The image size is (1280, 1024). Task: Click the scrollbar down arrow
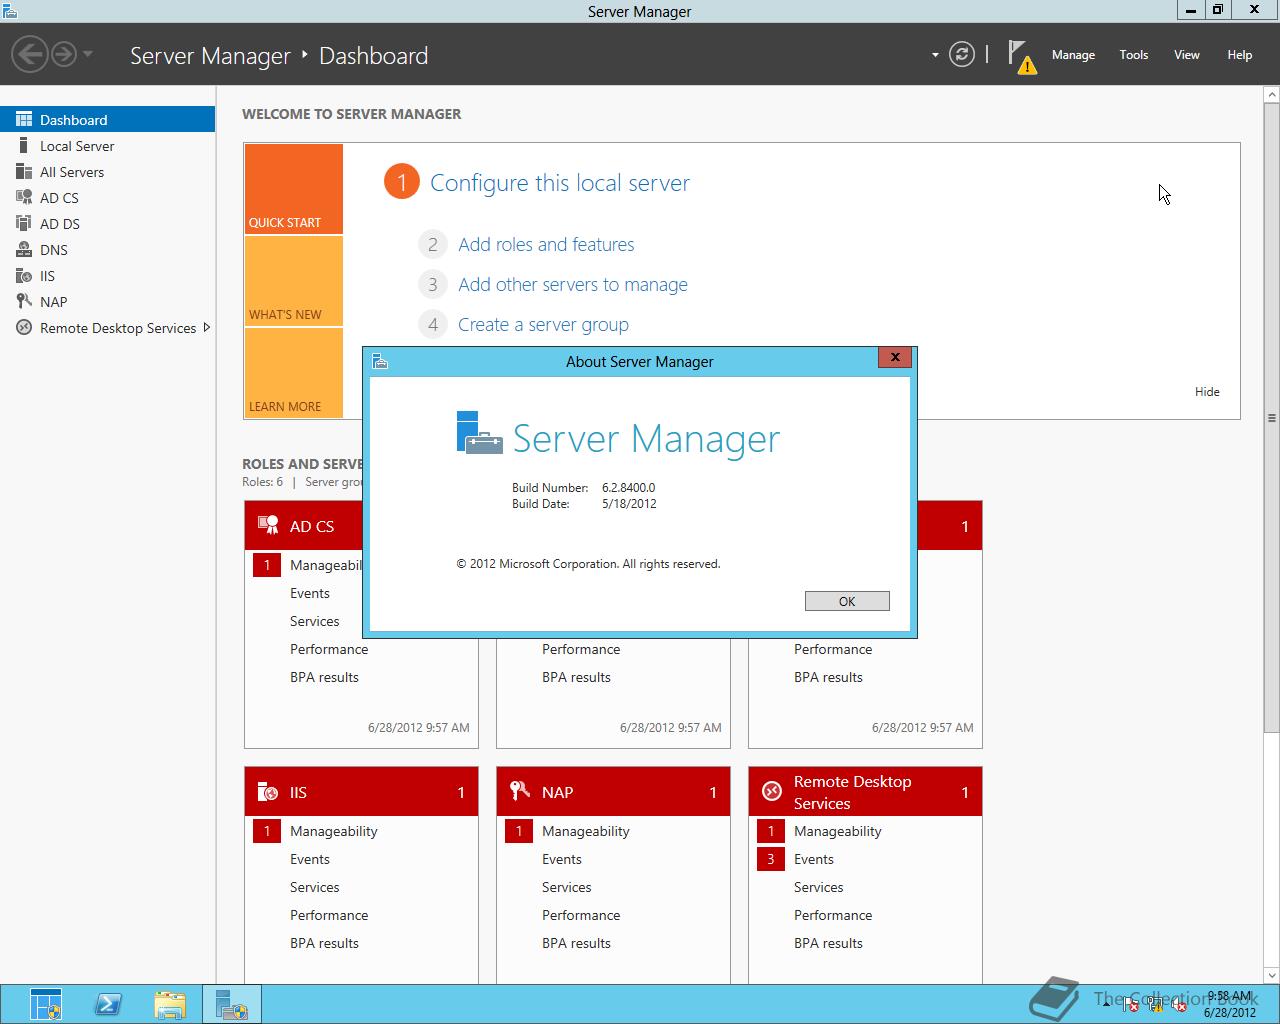click(1272, 975)
